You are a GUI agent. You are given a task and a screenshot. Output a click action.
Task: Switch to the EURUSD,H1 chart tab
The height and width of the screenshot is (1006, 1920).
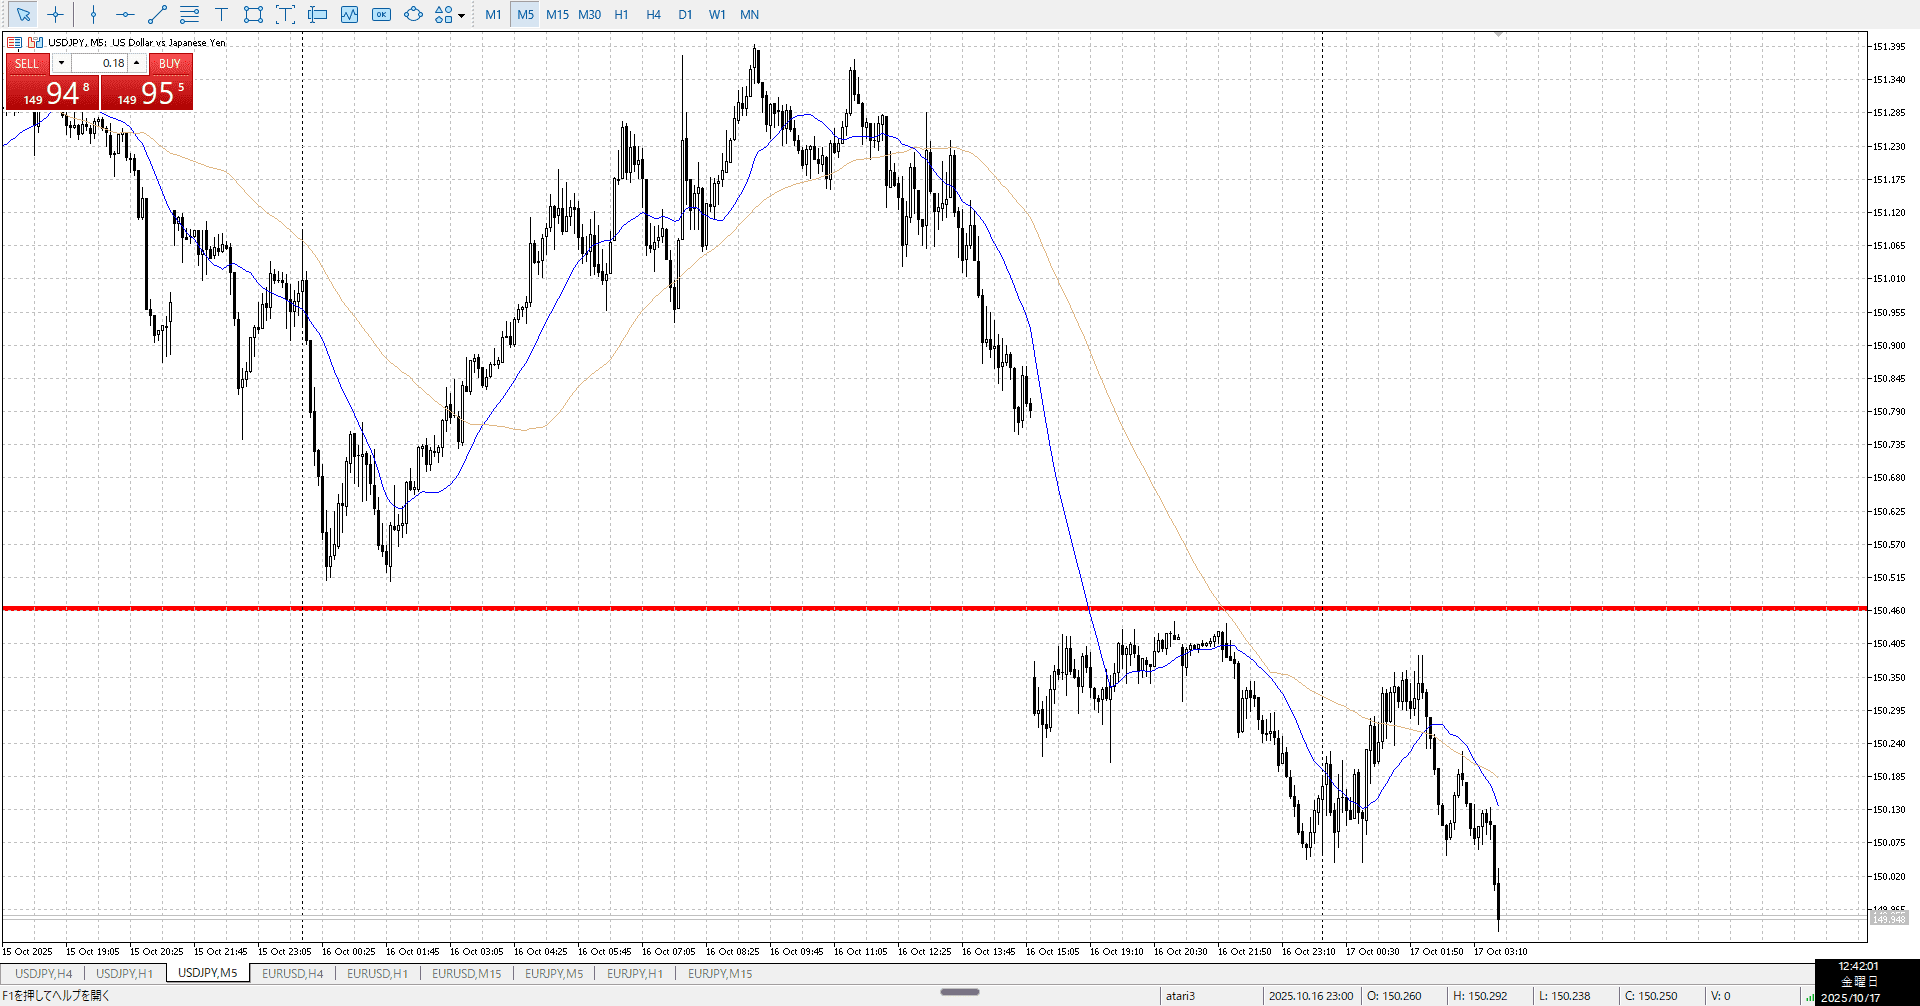(x=377, y=973)
